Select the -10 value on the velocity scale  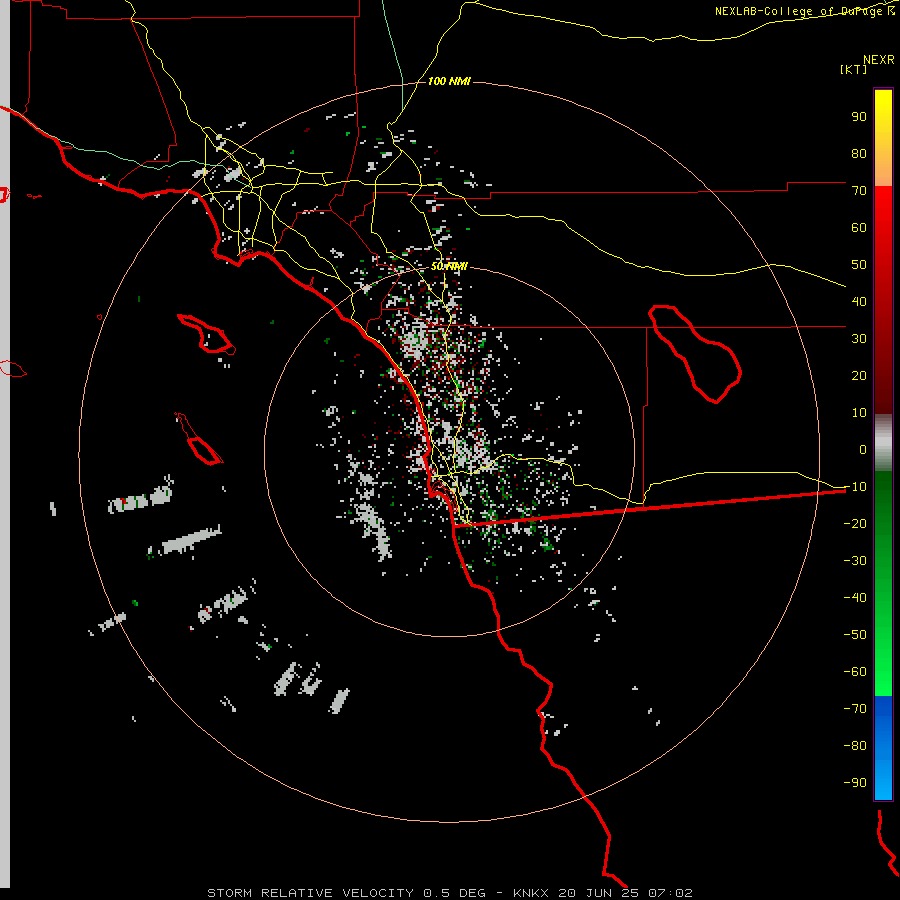pos(855,487)
